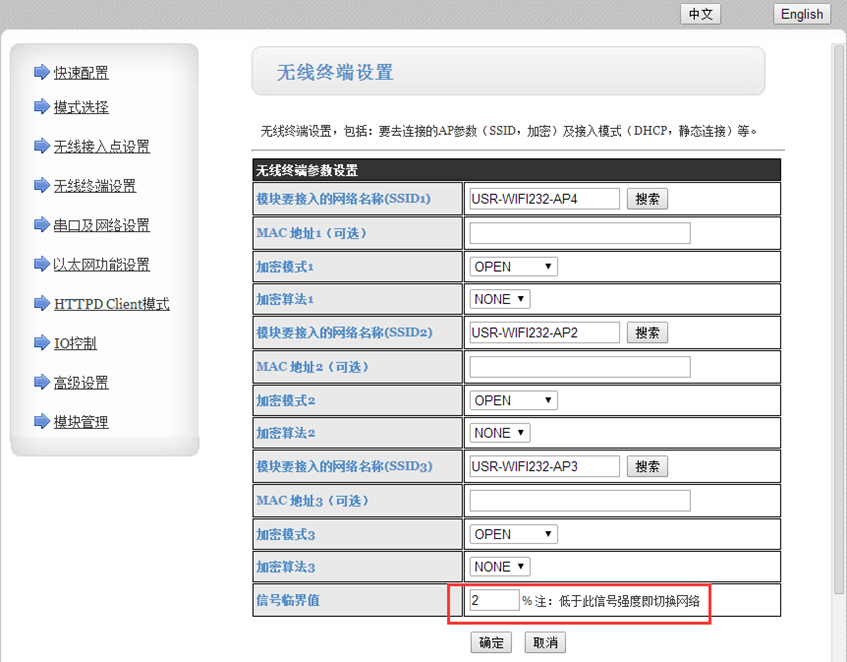This screenshot has height=662, width=847.
Task: Switch language to English
Action: (x=801, y=14)
